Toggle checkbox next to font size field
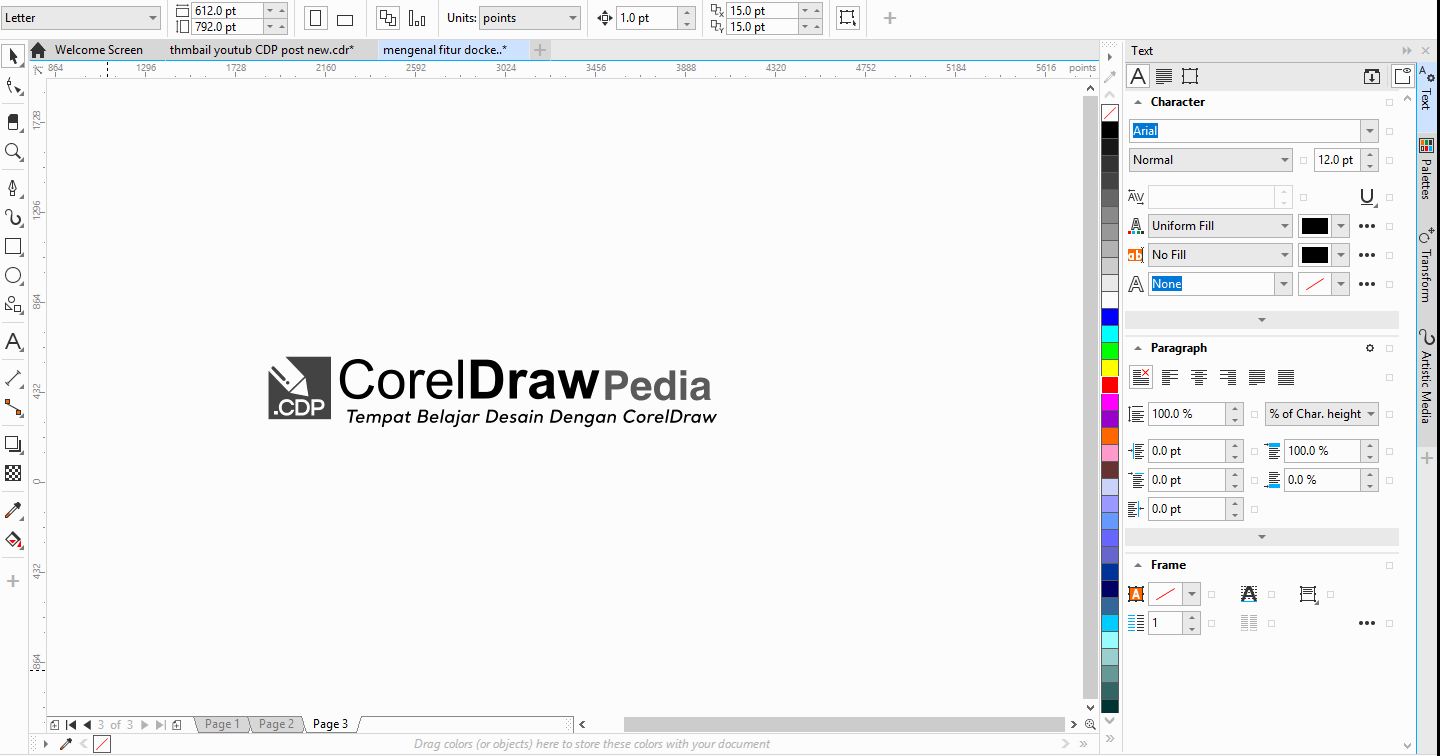This screenshot has width=1440, height=756. click(x=1390, y=160)
